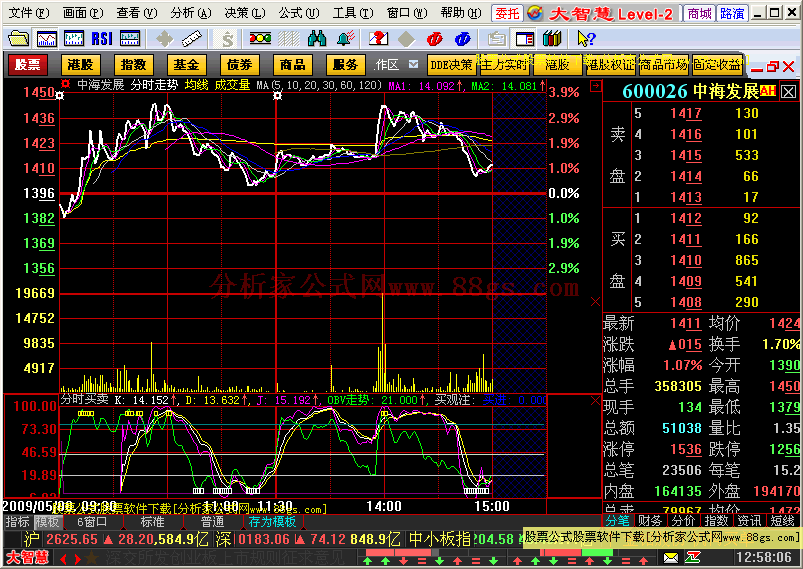803x569 pixels.
Task: Click the 存为模板 tab
Action: point(272,522)
